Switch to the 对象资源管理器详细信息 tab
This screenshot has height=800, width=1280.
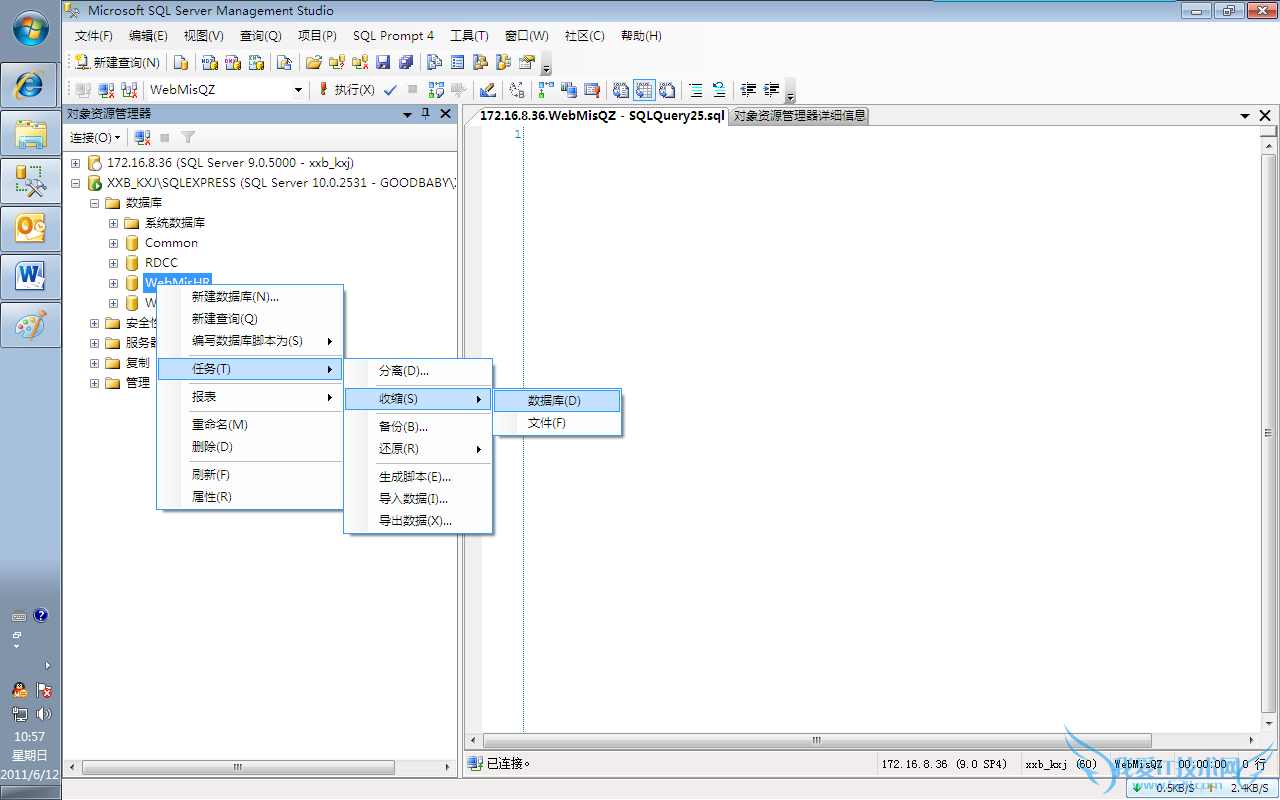[799, 116]
